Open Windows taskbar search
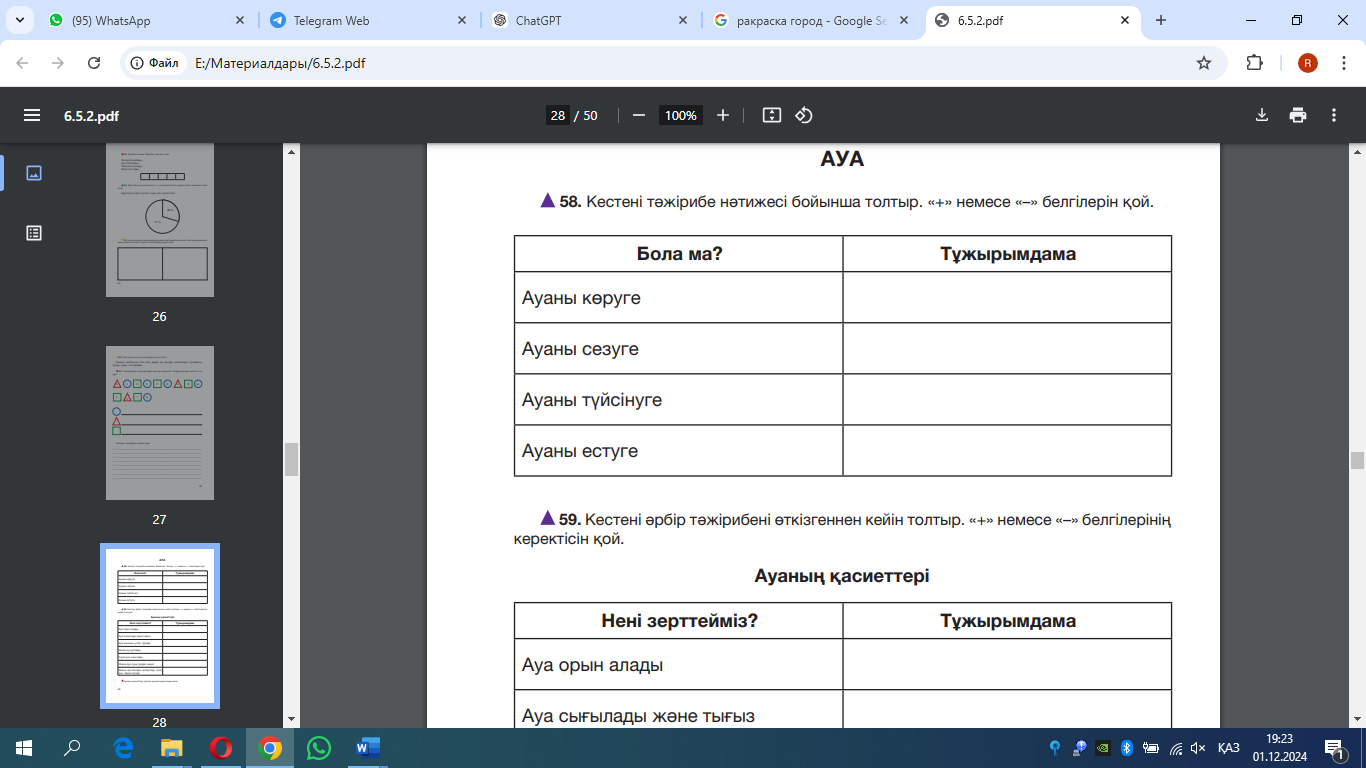The height and width of the screenshot is (768, 1366). coord(72,748)
